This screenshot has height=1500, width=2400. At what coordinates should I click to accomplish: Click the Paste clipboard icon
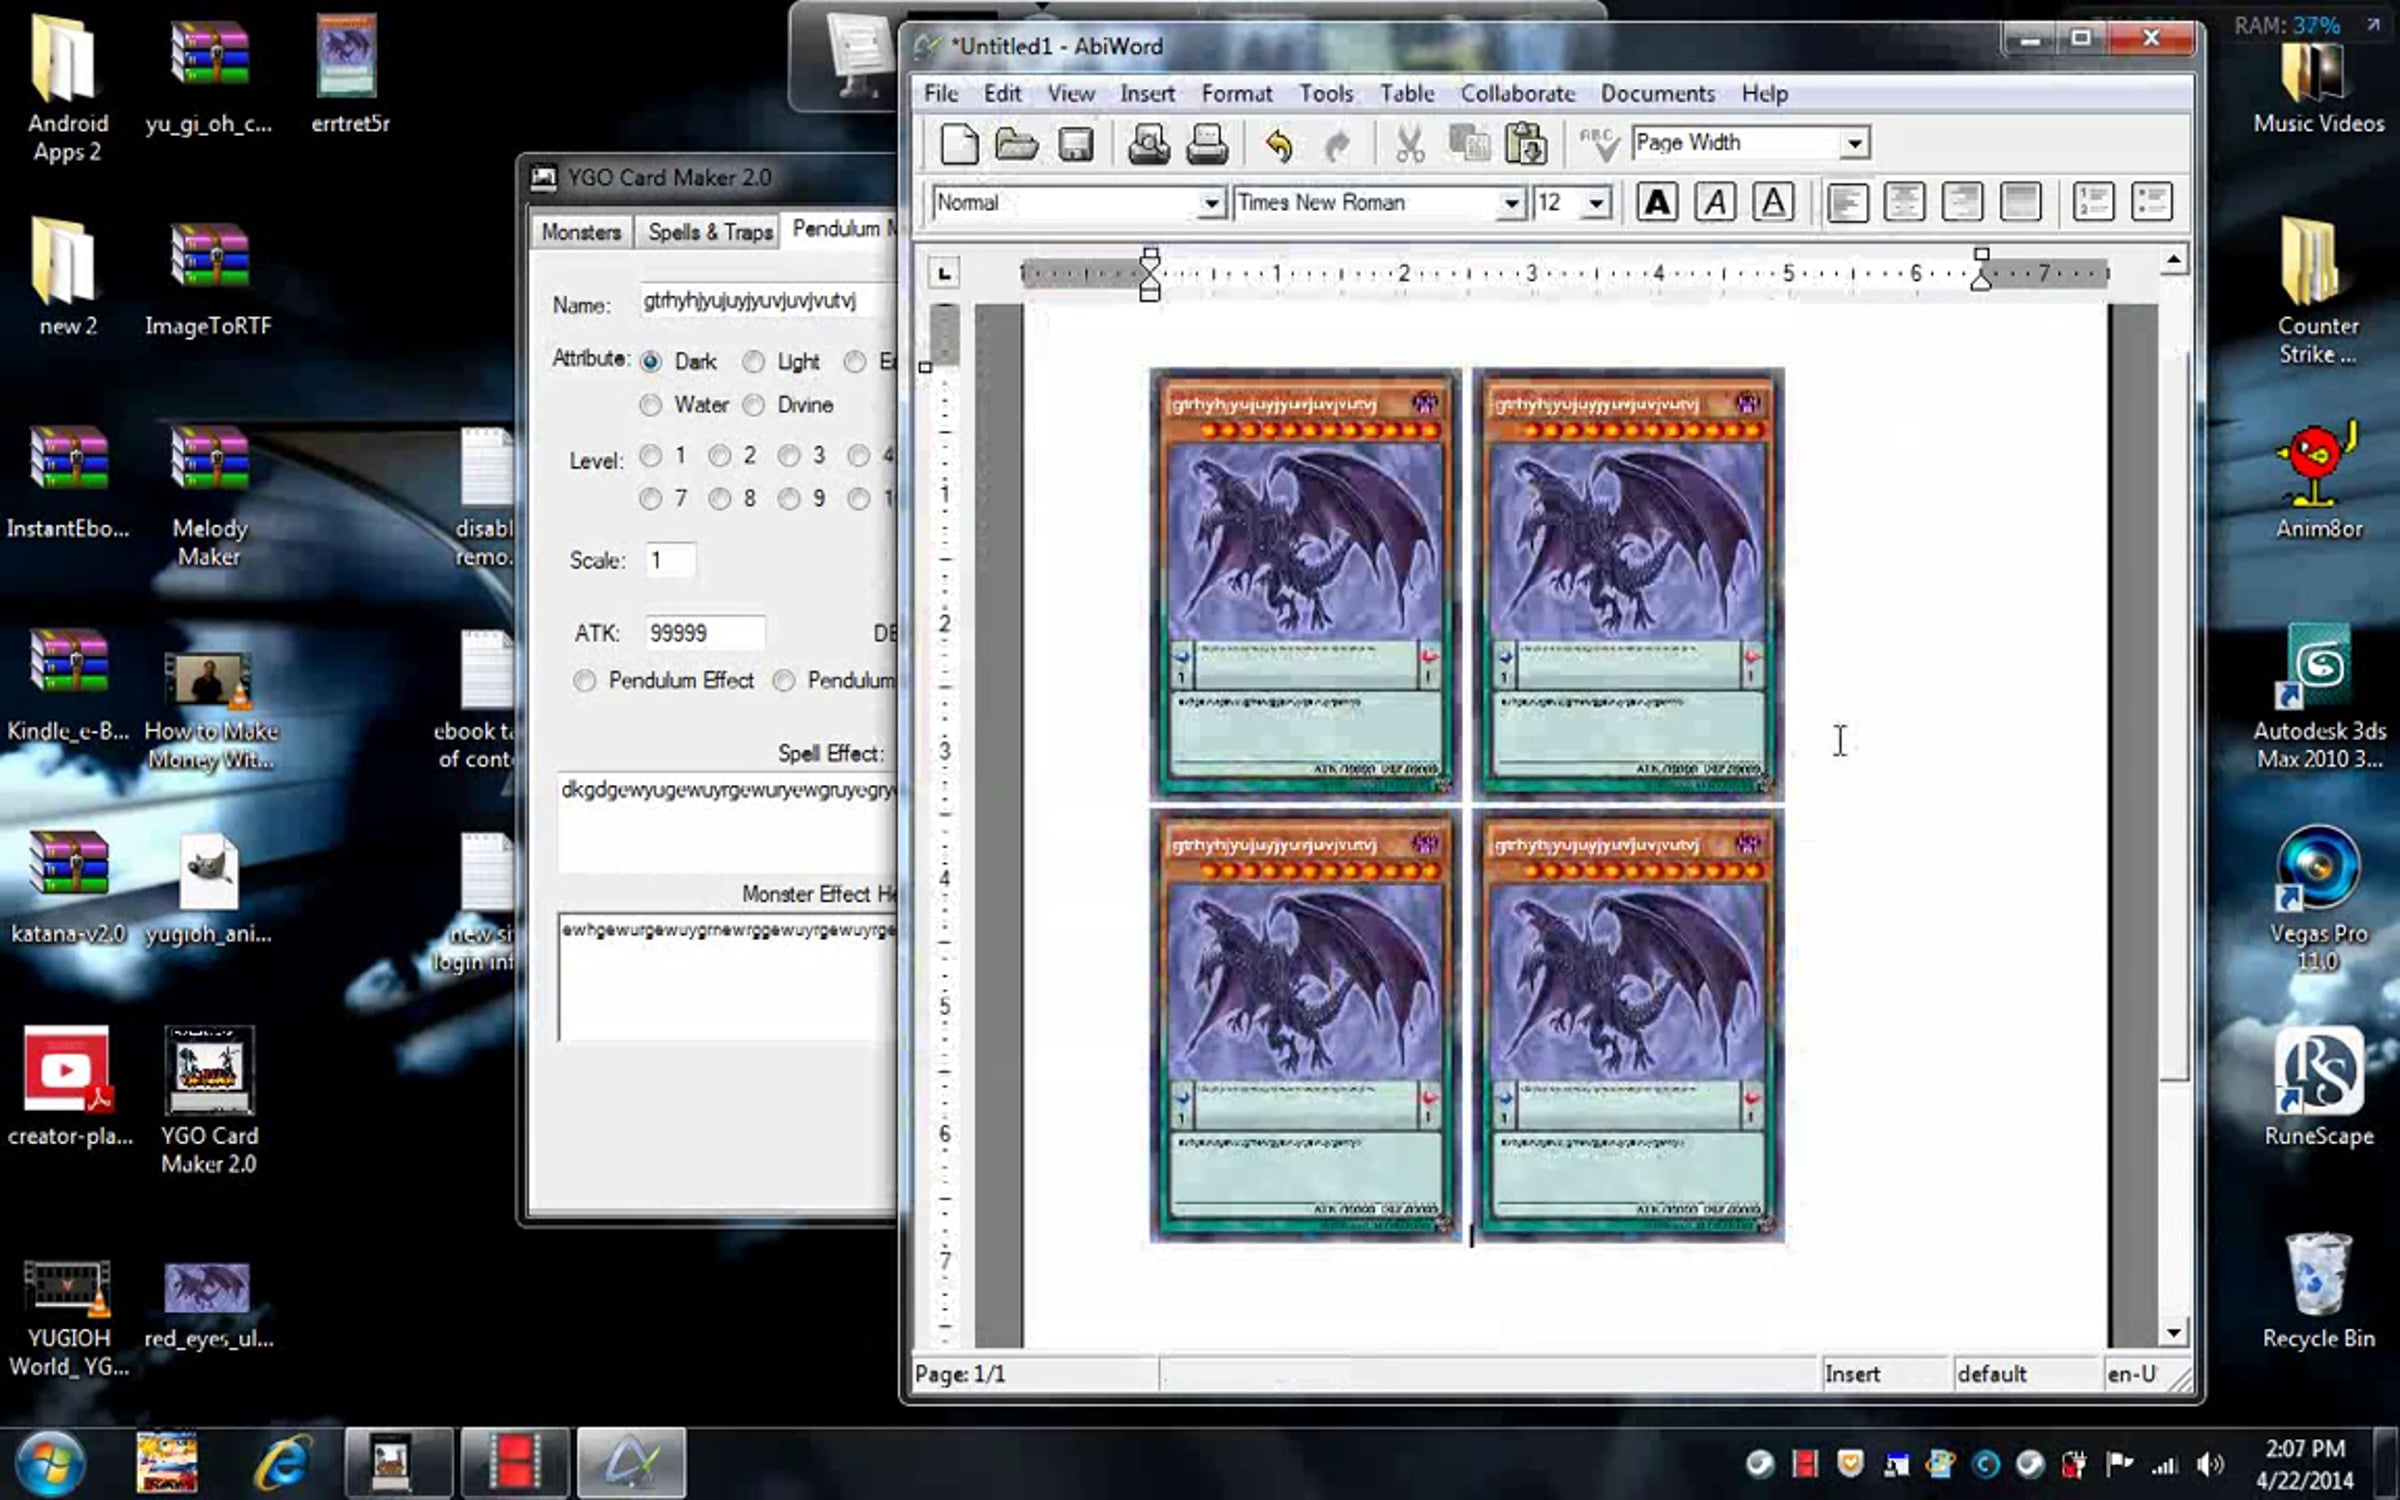click(1526, 144)
